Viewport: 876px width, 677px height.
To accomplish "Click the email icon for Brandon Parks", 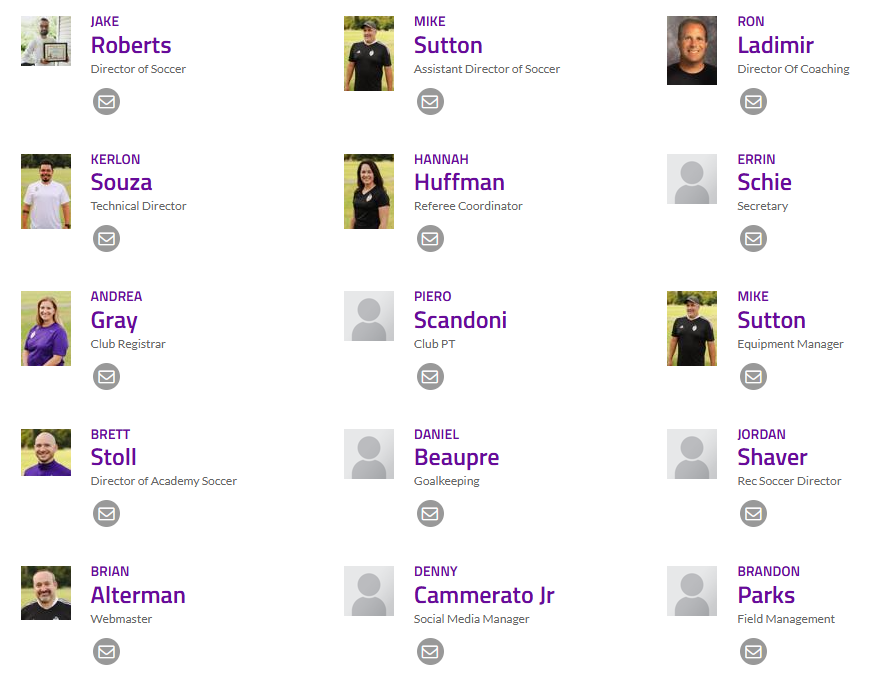I will (753, 651).
